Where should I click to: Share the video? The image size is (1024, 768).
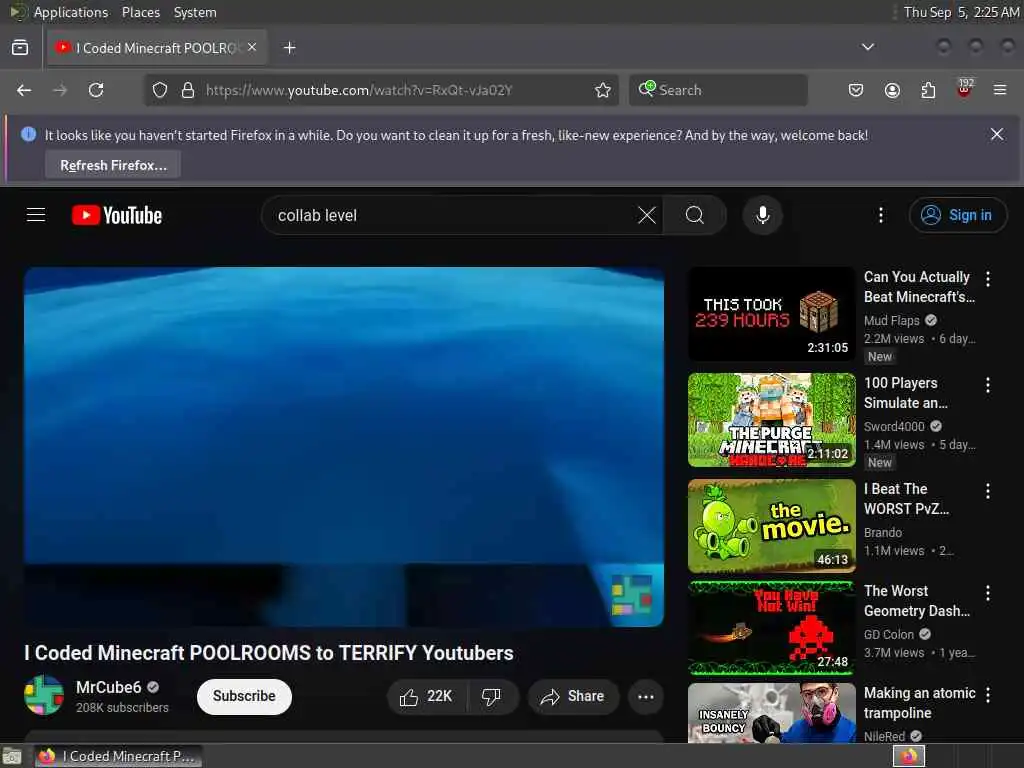point(573,696)
